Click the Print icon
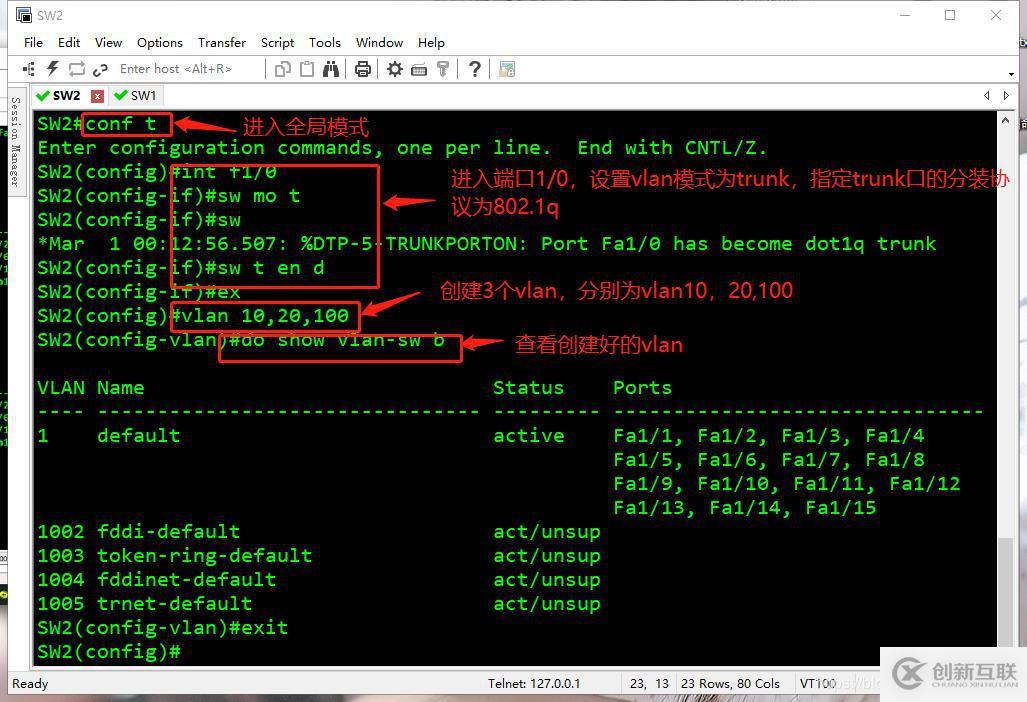This screenshot has width=1027, height=702. [x=363, y=69]
